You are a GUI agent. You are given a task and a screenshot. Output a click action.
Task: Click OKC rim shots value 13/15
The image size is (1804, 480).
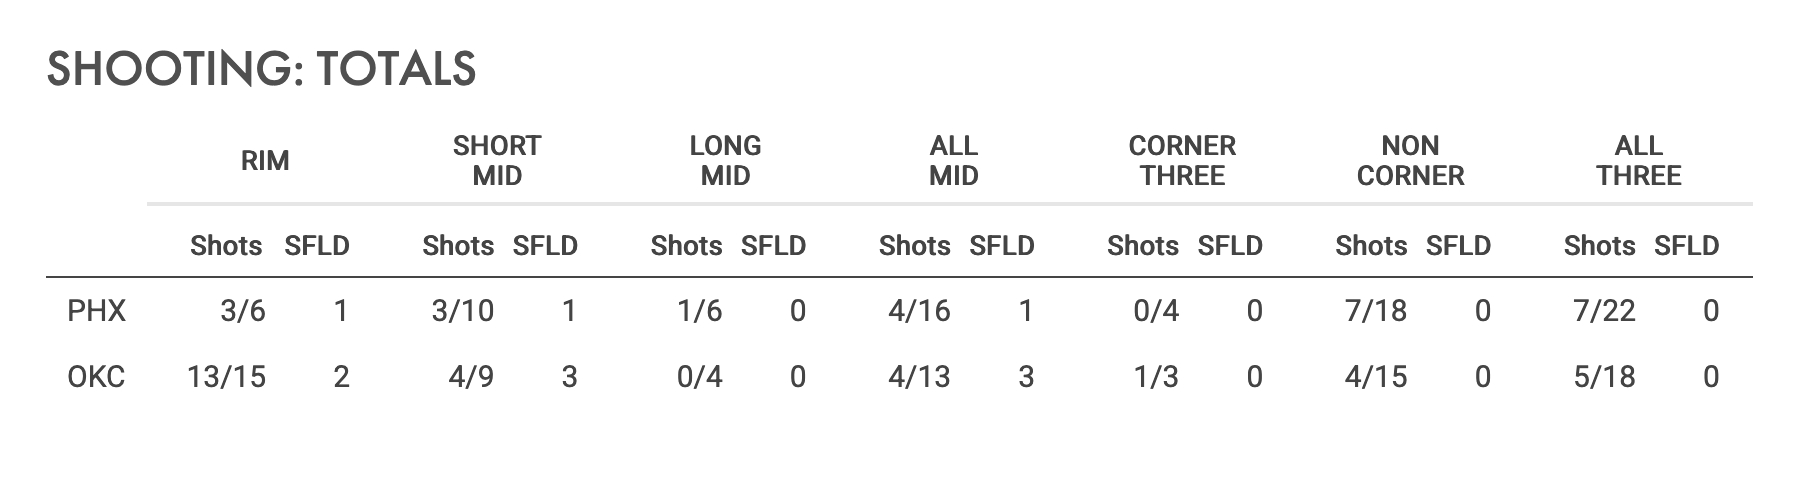pyautogui.click(x=226, y=377)
